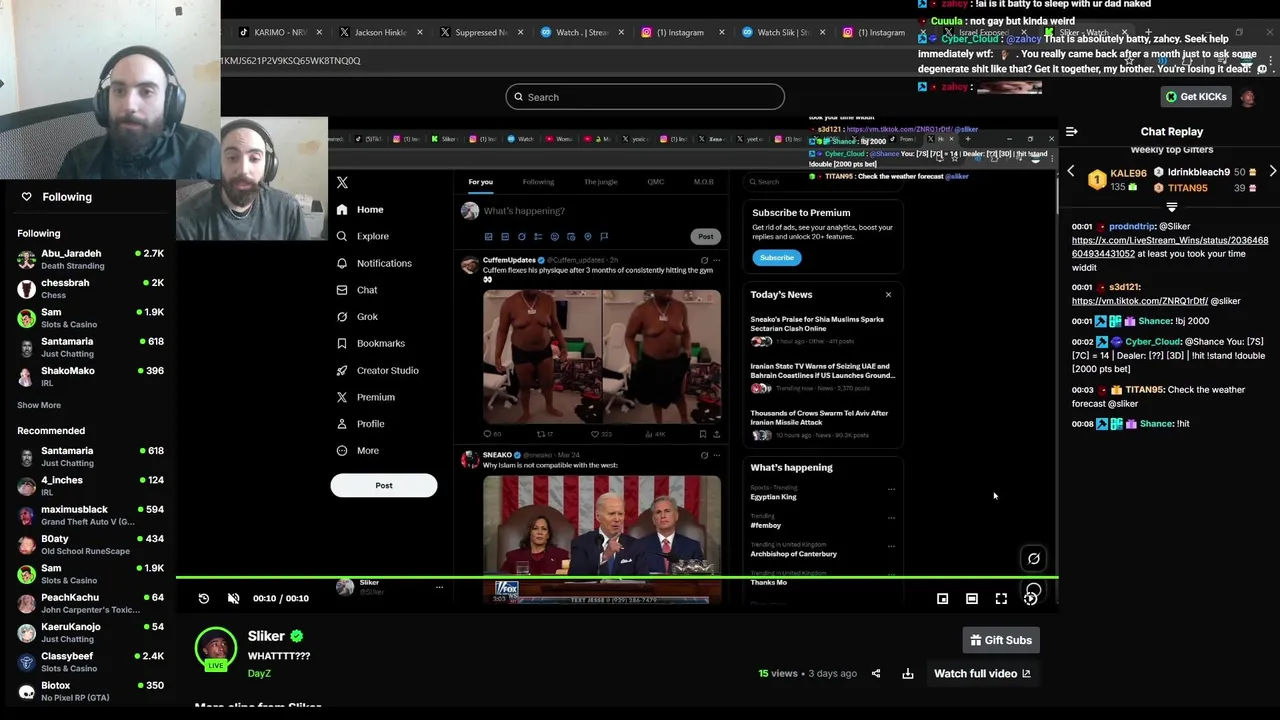1280x720 pixels.
Task: Switch to the Suppressed News browser tab
Action: pos(481,32)
